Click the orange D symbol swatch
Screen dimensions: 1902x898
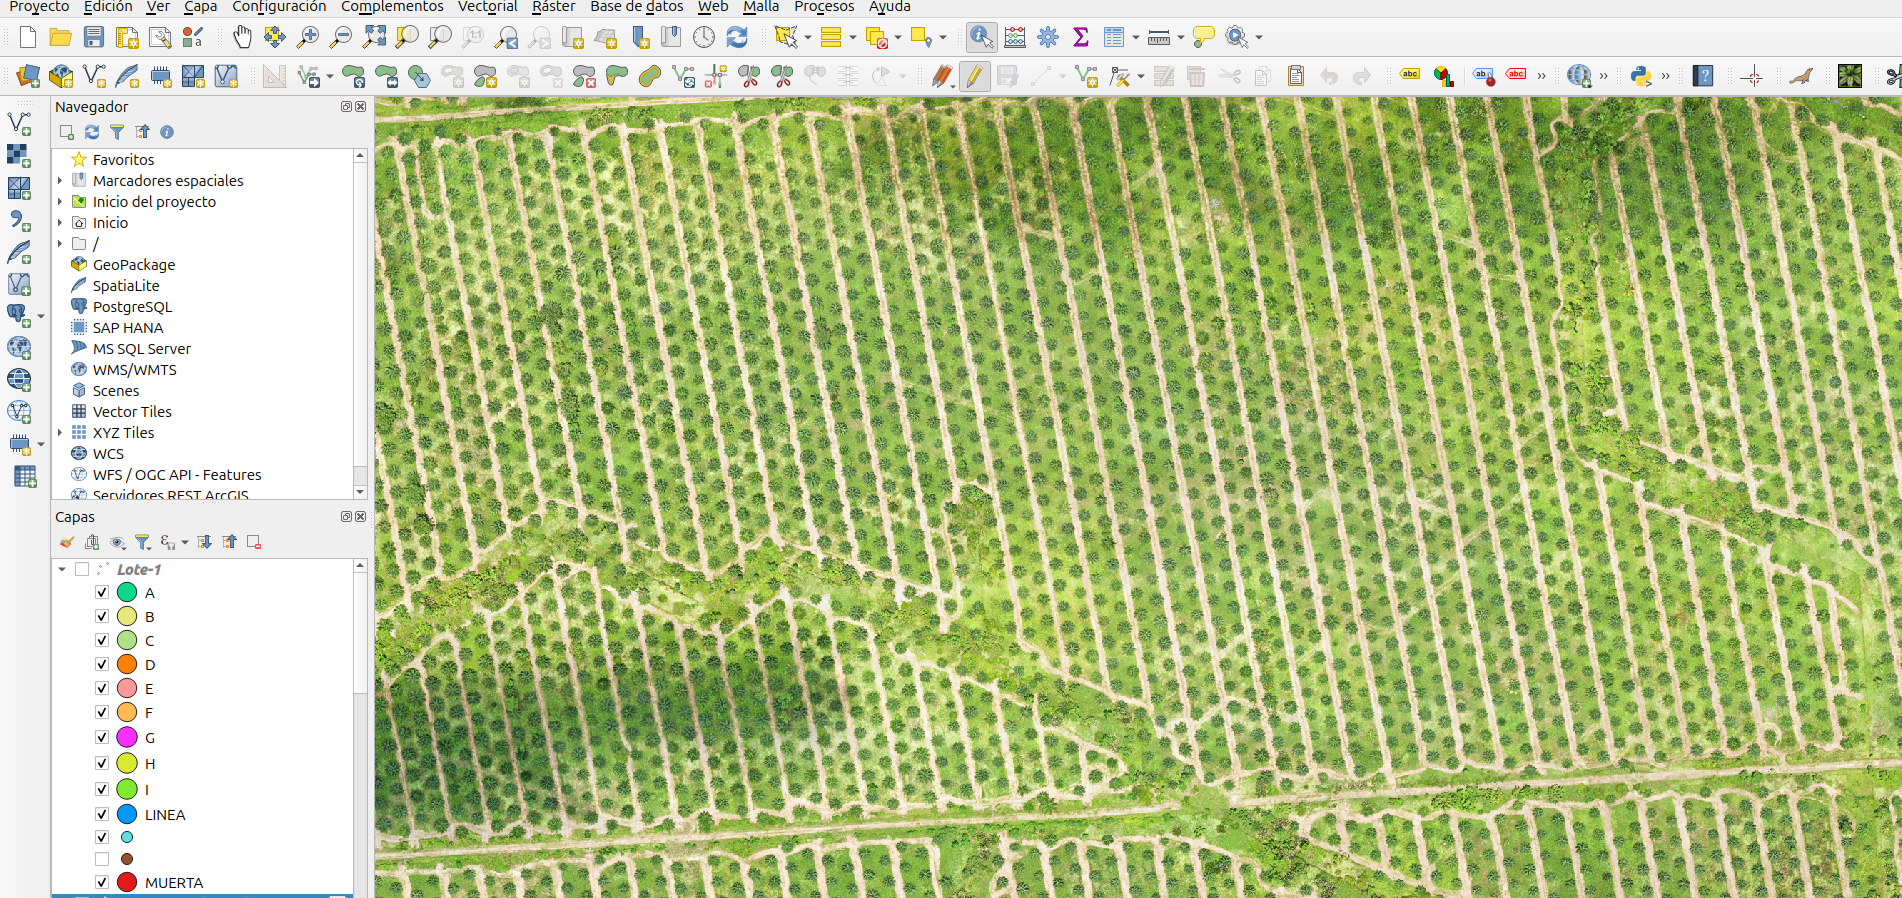click(127, 664)
